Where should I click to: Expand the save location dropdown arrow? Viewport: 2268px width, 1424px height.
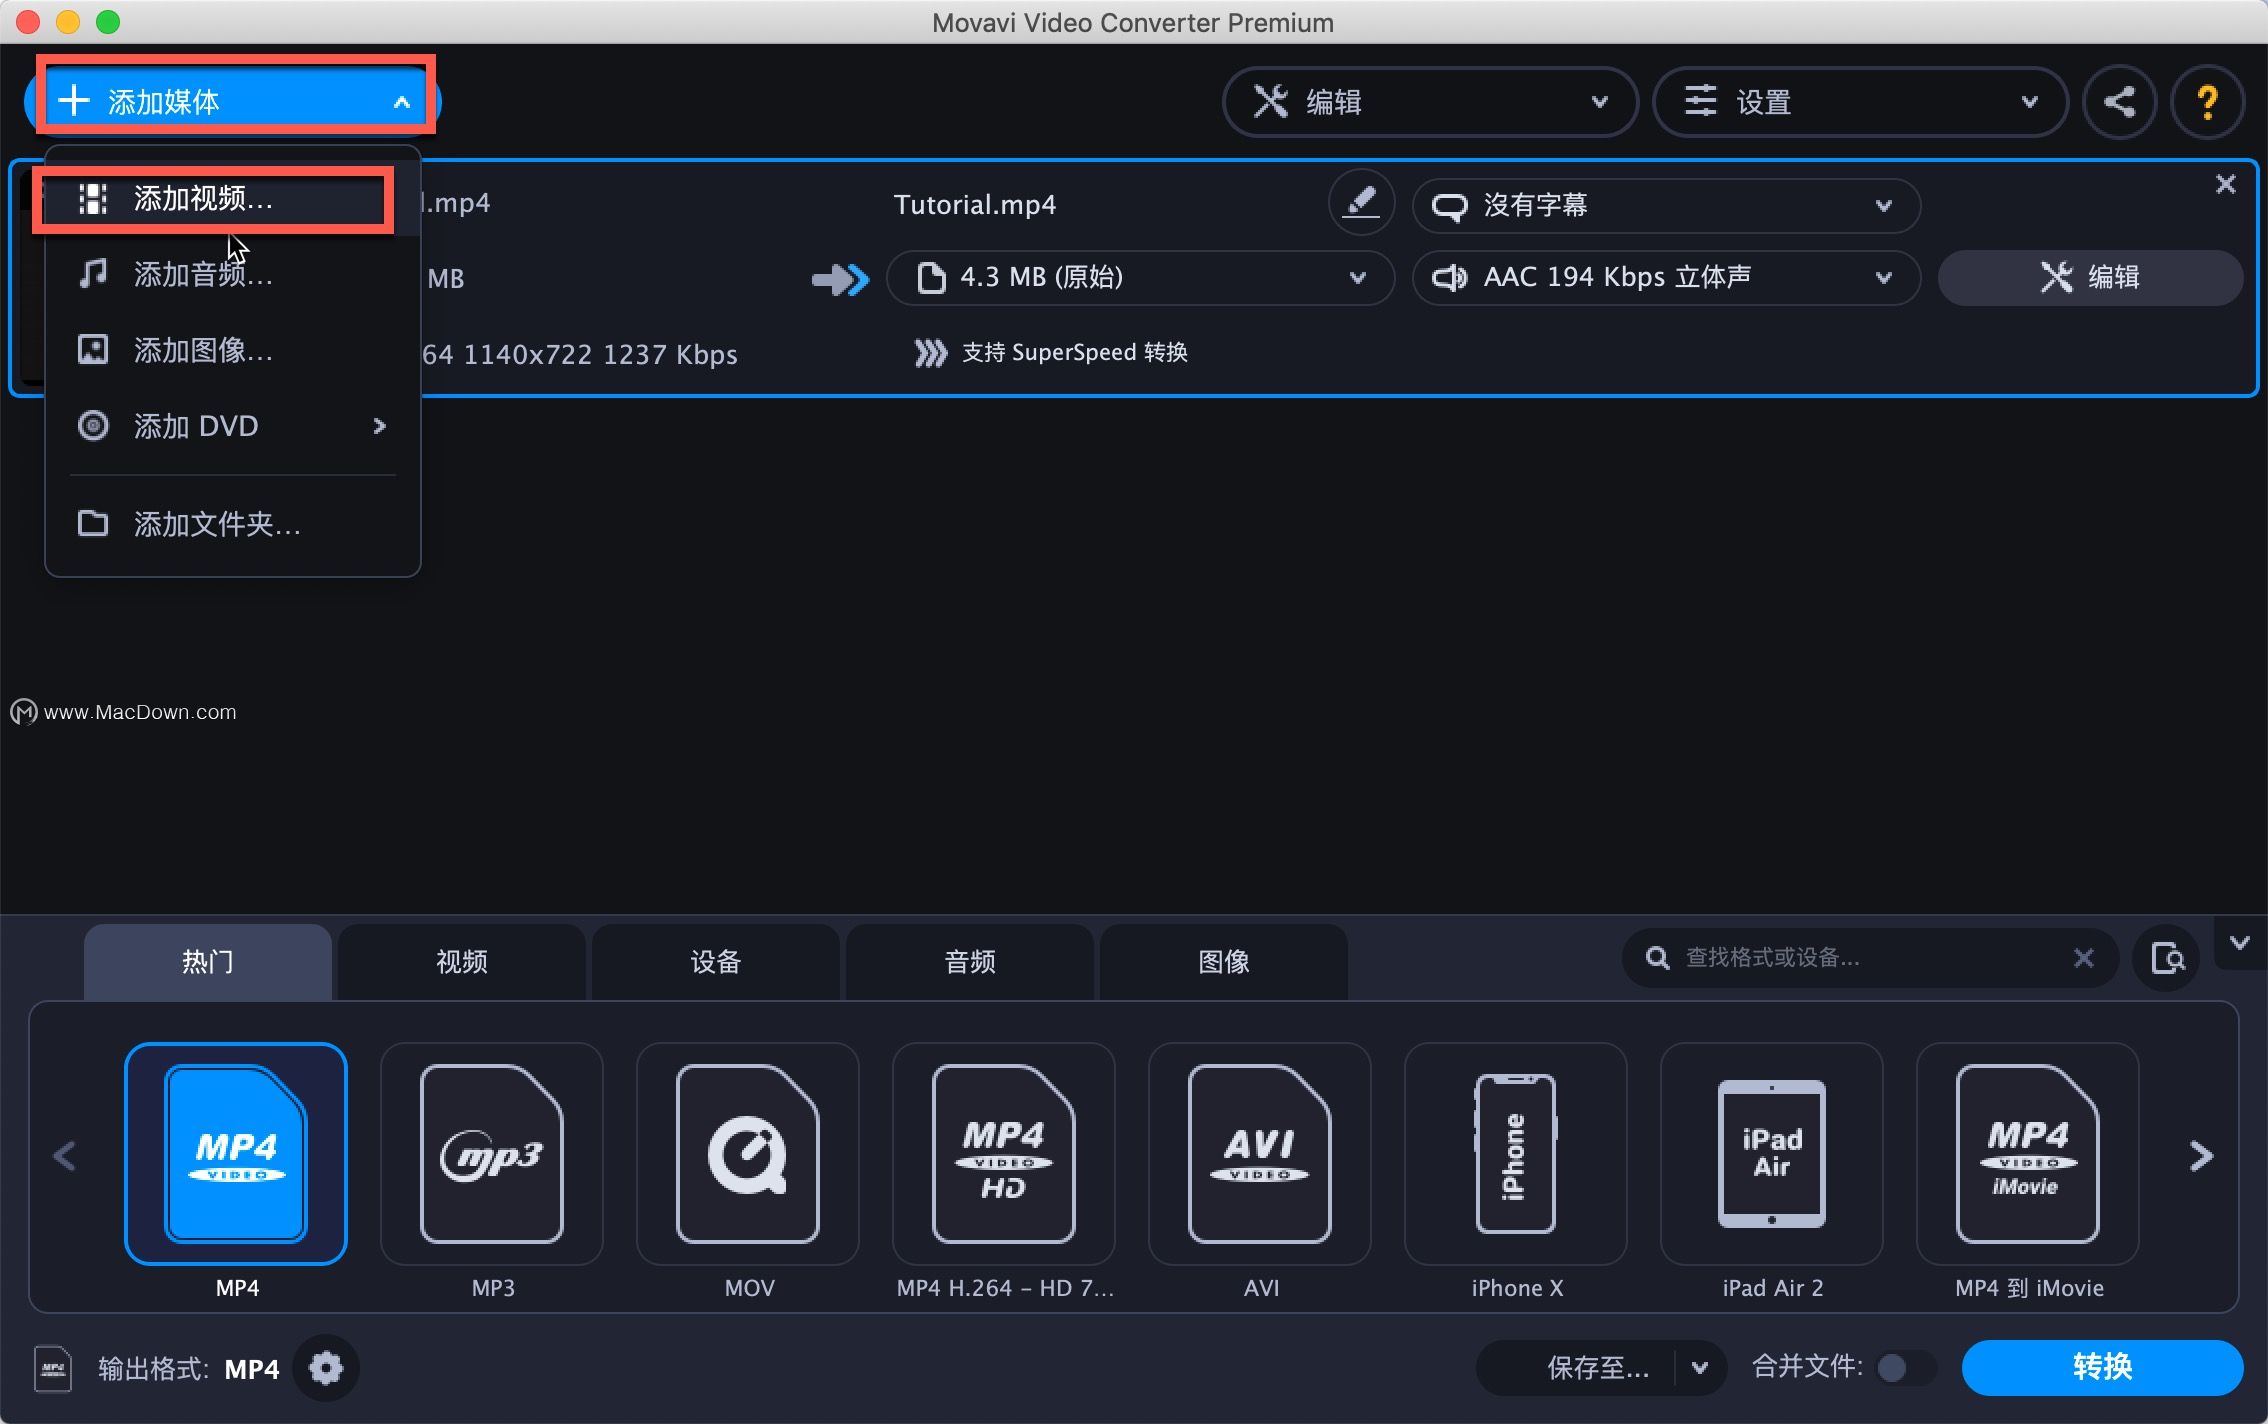[1700, 1367]
